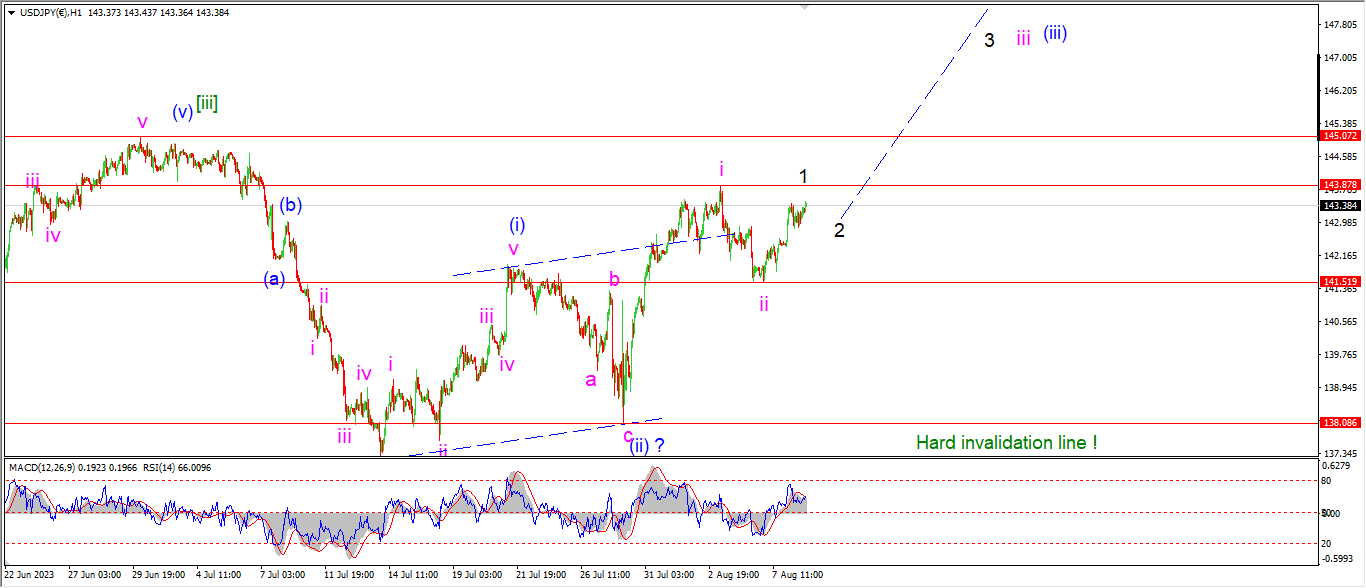Click the '27 Jun 03:00' time label
The height and width of the screenshot is (588, 1366).
[x=95, y=576]
